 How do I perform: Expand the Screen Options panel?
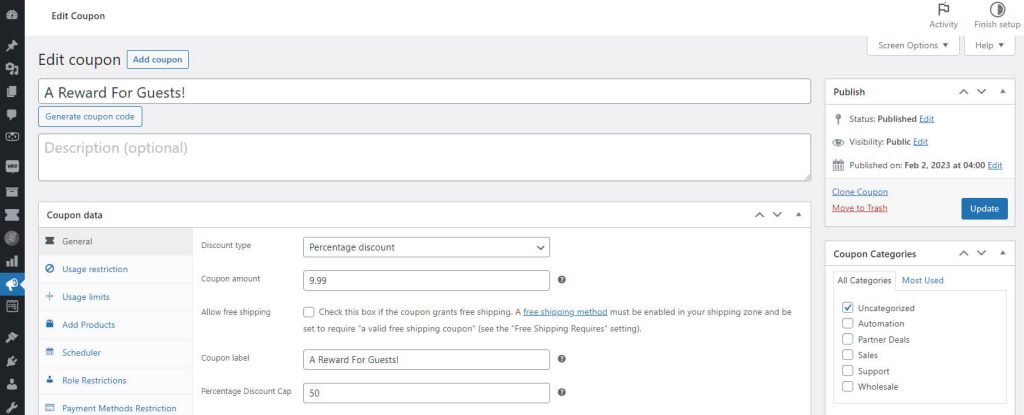click(x=913, y=45)
